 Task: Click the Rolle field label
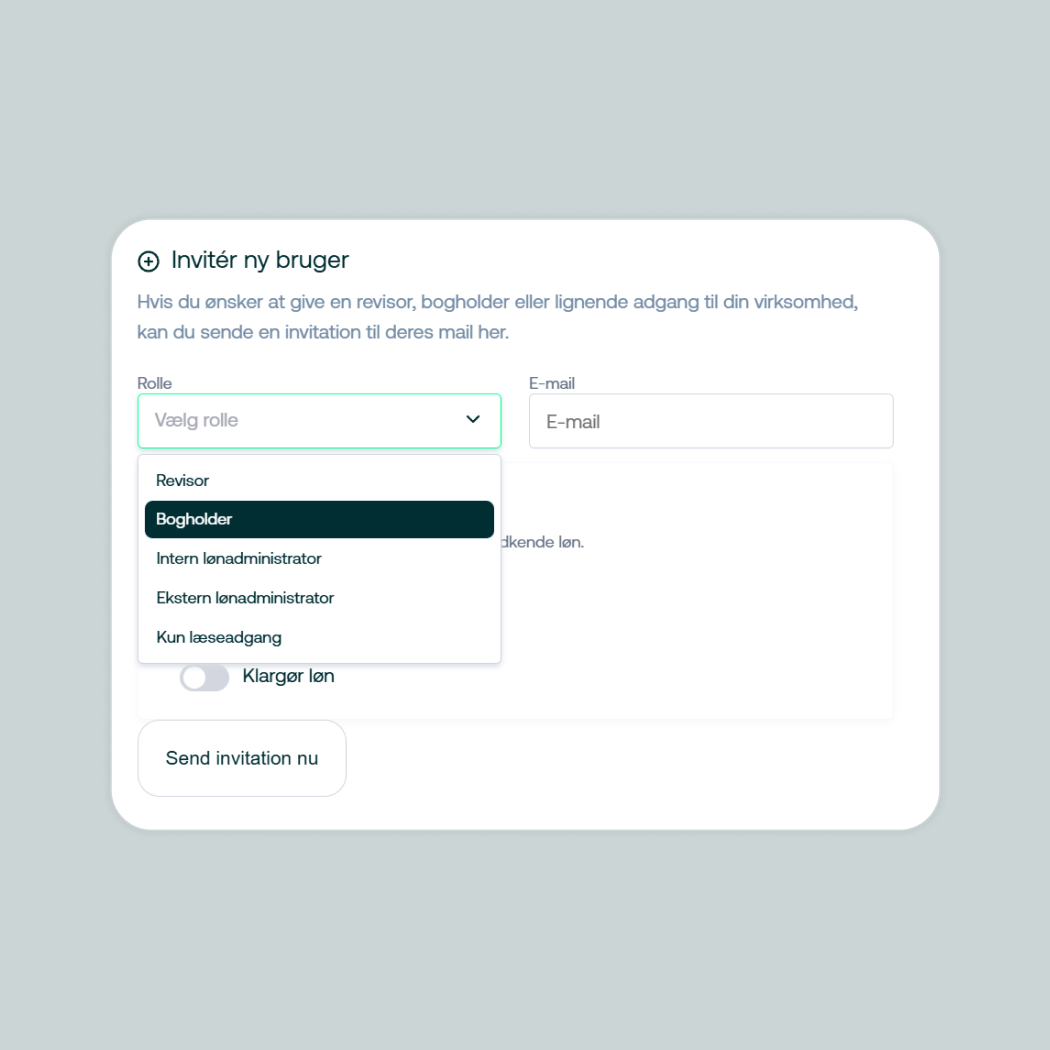point(155,383)
